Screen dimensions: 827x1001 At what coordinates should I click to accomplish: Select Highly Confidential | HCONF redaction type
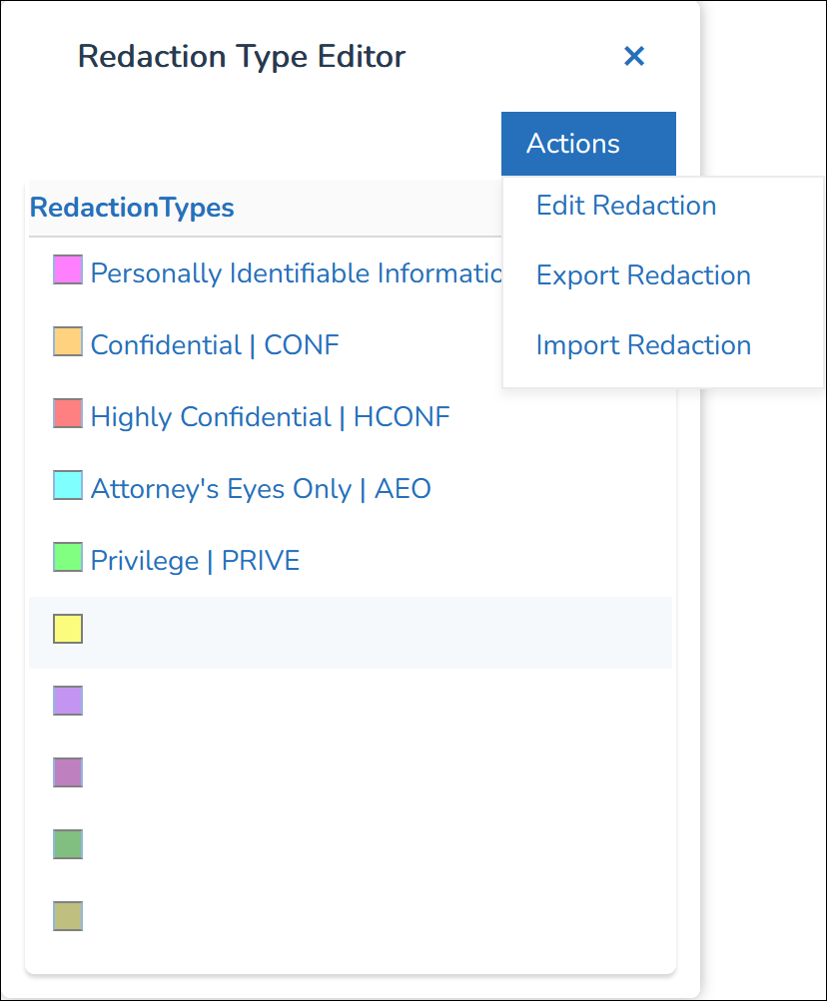pos(270,417)
